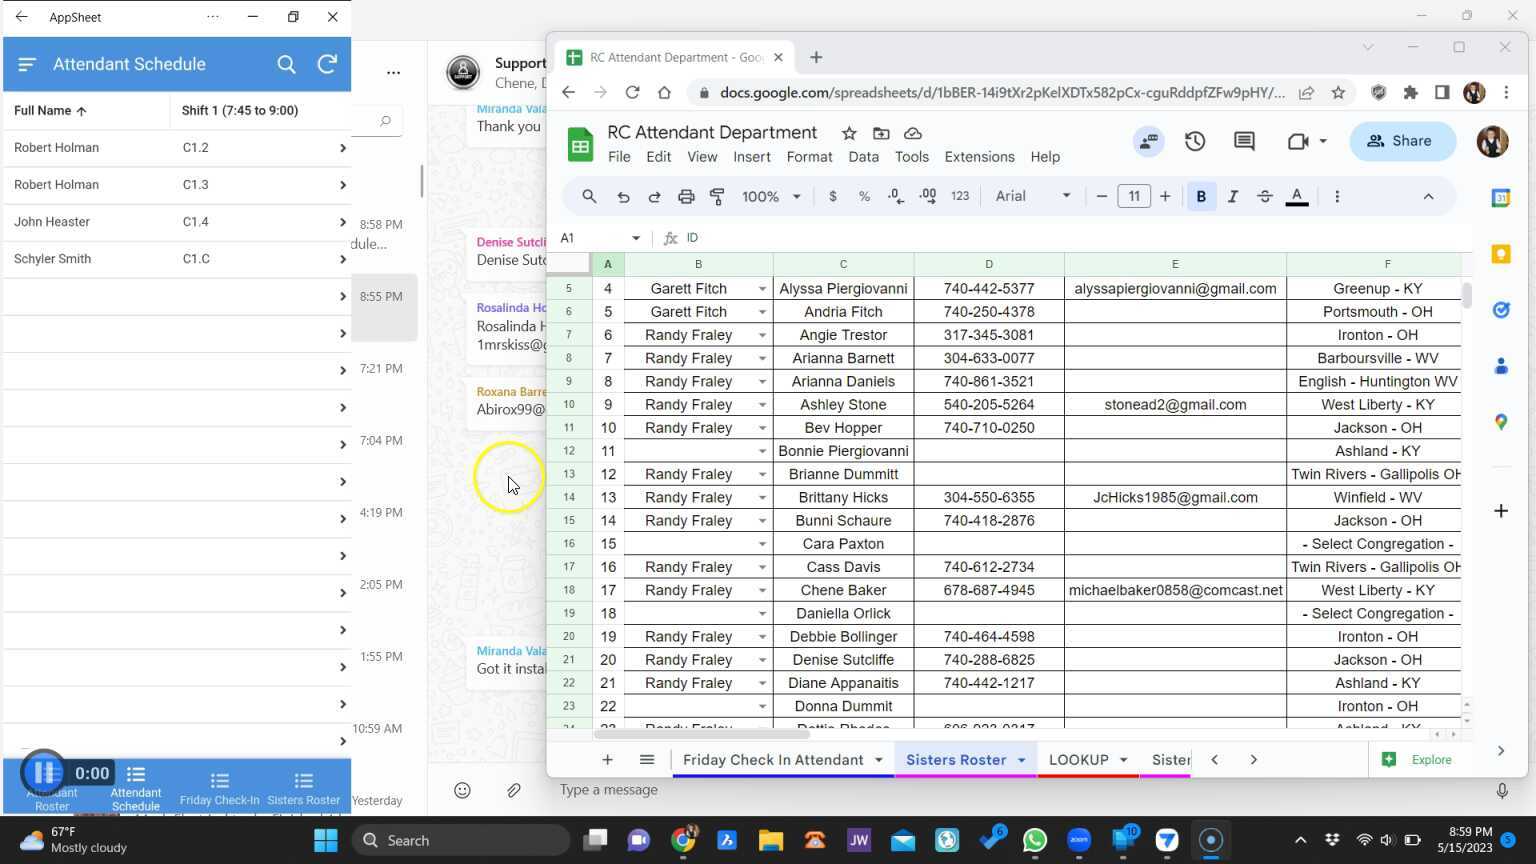The height and width of the screenshot is (864, 1536).
Task: Open the paint format tool
Action: click(716, 196)
